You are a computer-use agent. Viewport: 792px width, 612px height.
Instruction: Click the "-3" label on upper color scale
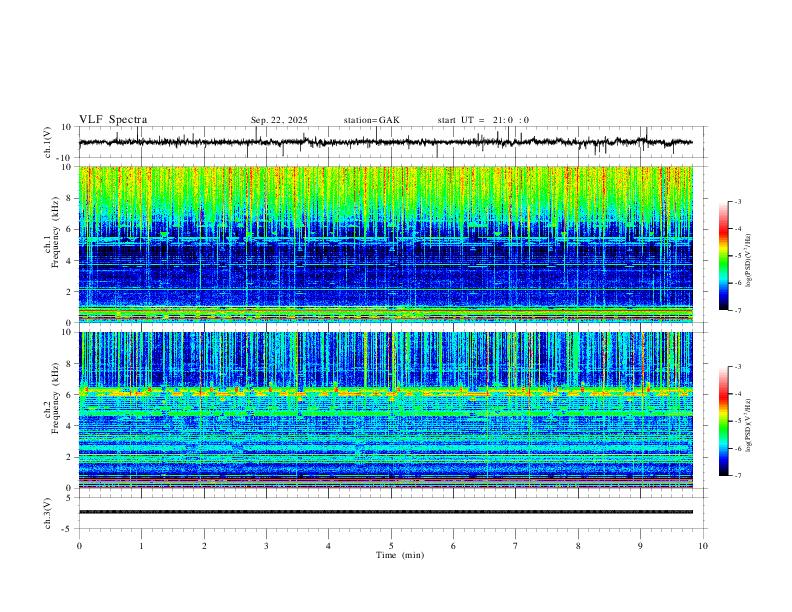pos(737,202)
